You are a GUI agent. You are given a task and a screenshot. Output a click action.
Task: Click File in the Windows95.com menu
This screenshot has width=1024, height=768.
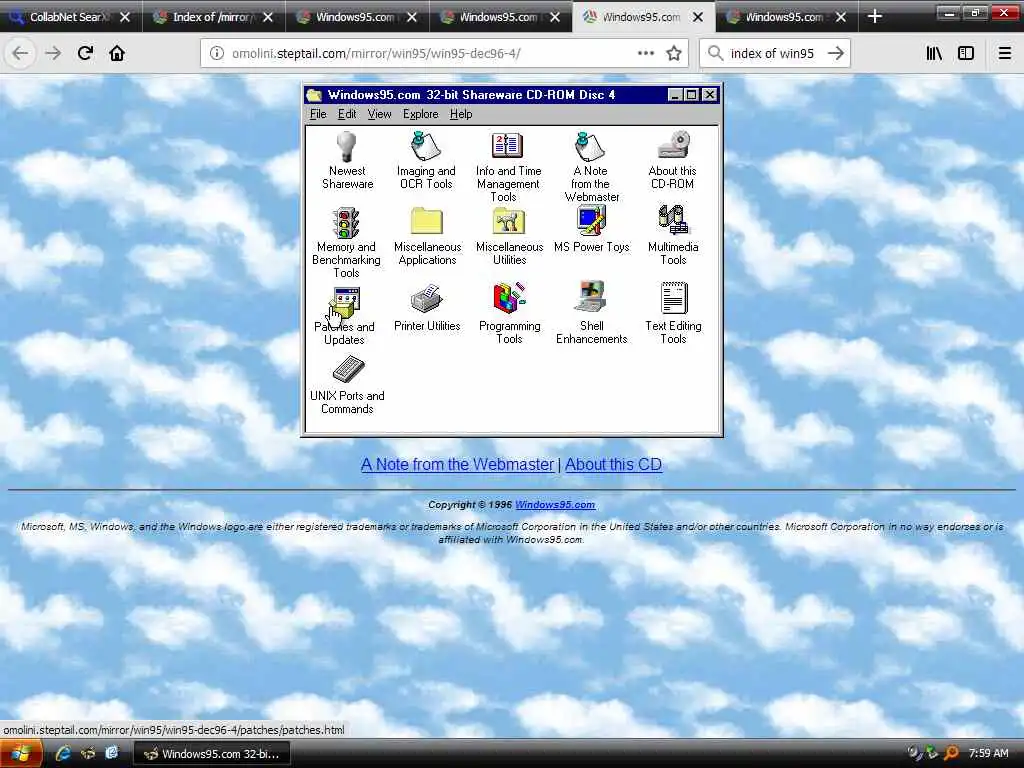(318, 114)
